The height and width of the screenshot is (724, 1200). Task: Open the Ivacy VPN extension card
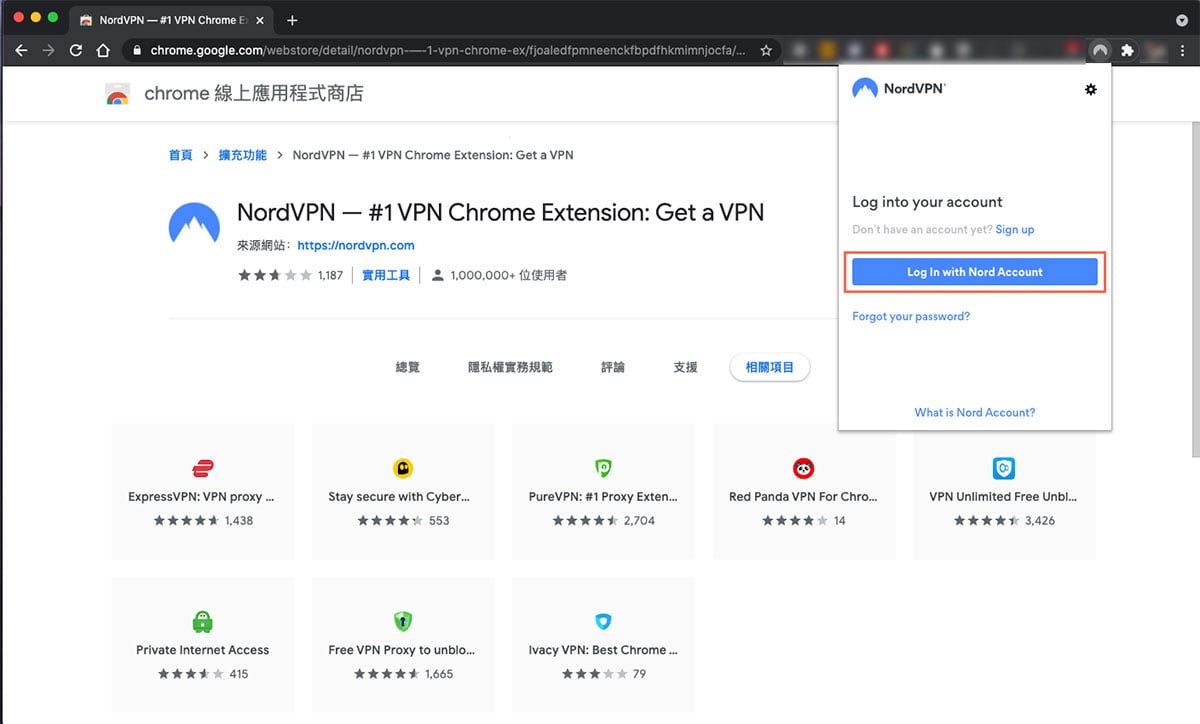tap(603, 644)
